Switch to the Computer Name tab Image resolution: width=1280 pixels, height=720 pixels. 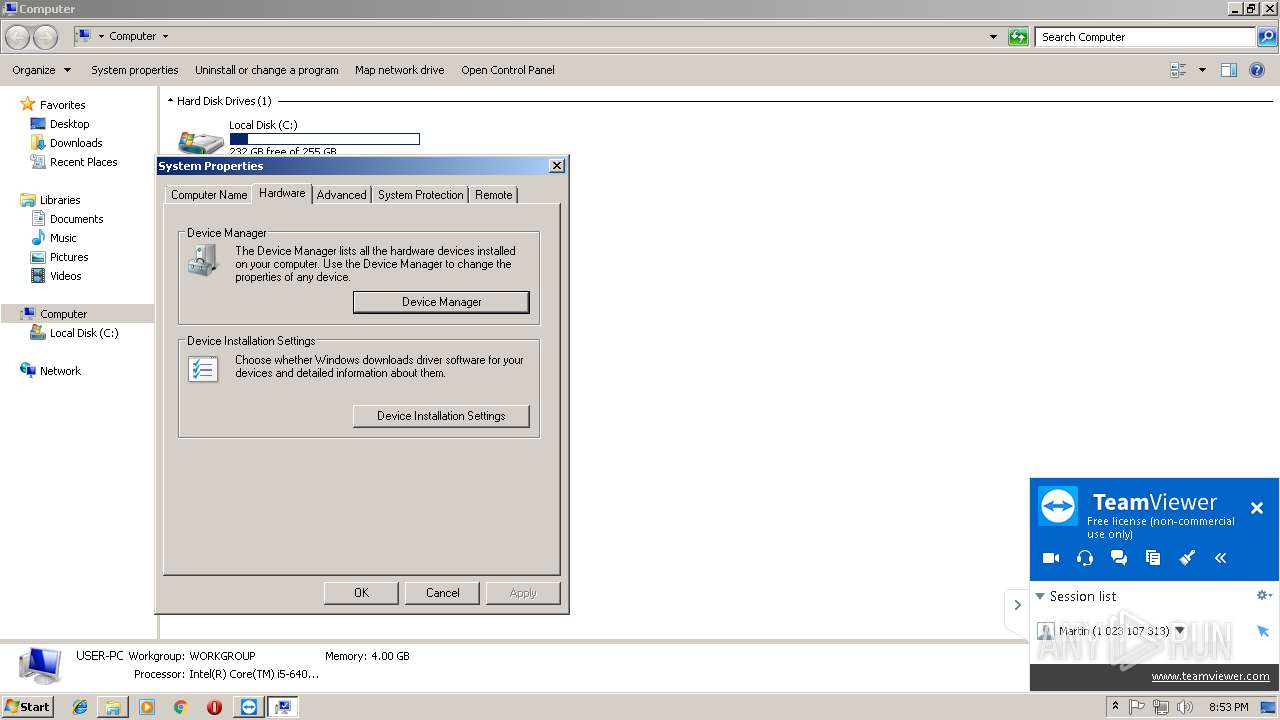tap(209, 195)
